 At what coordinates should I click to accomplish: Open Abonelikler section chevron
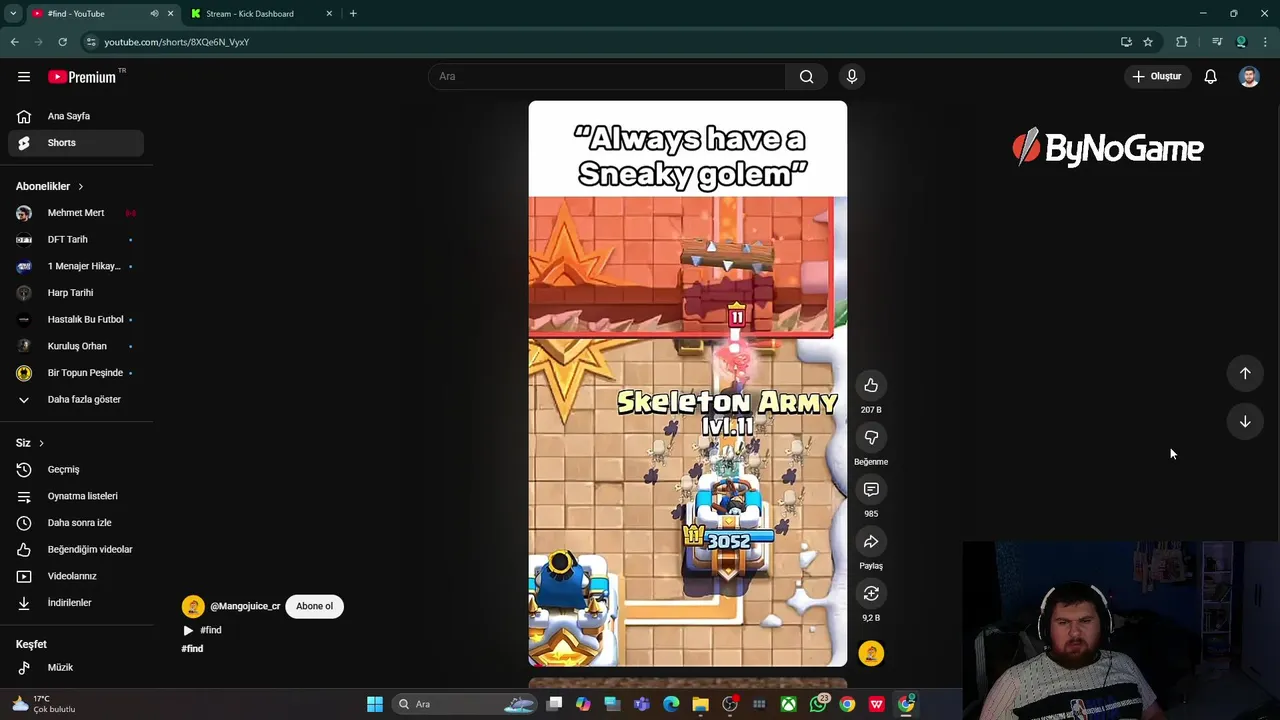pos(81,186)
